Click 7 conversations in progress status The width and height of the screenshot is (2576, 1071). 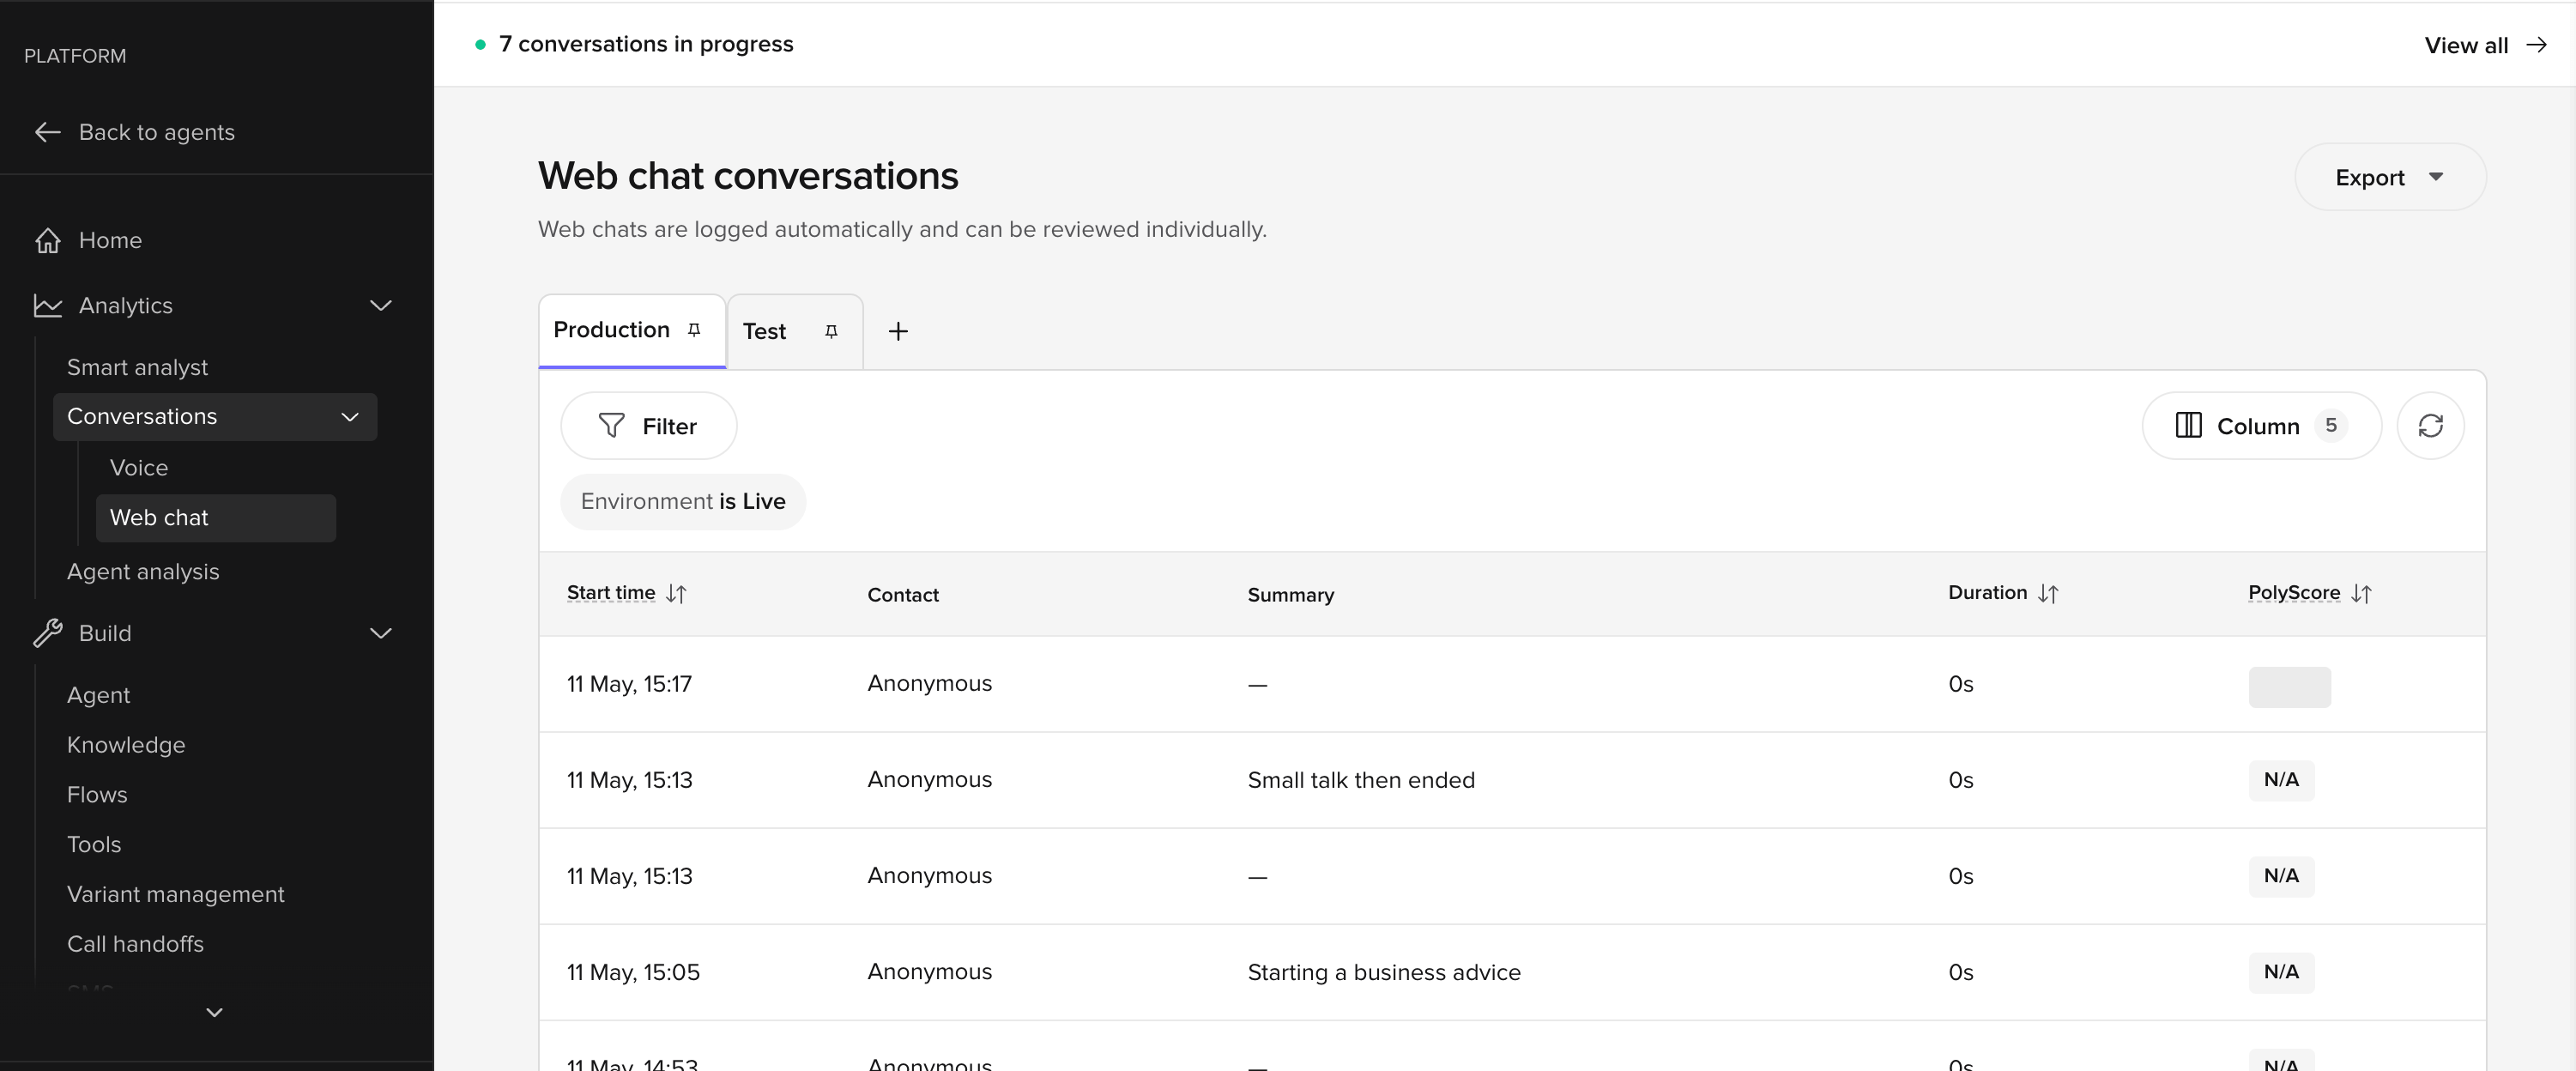(634, 44)
